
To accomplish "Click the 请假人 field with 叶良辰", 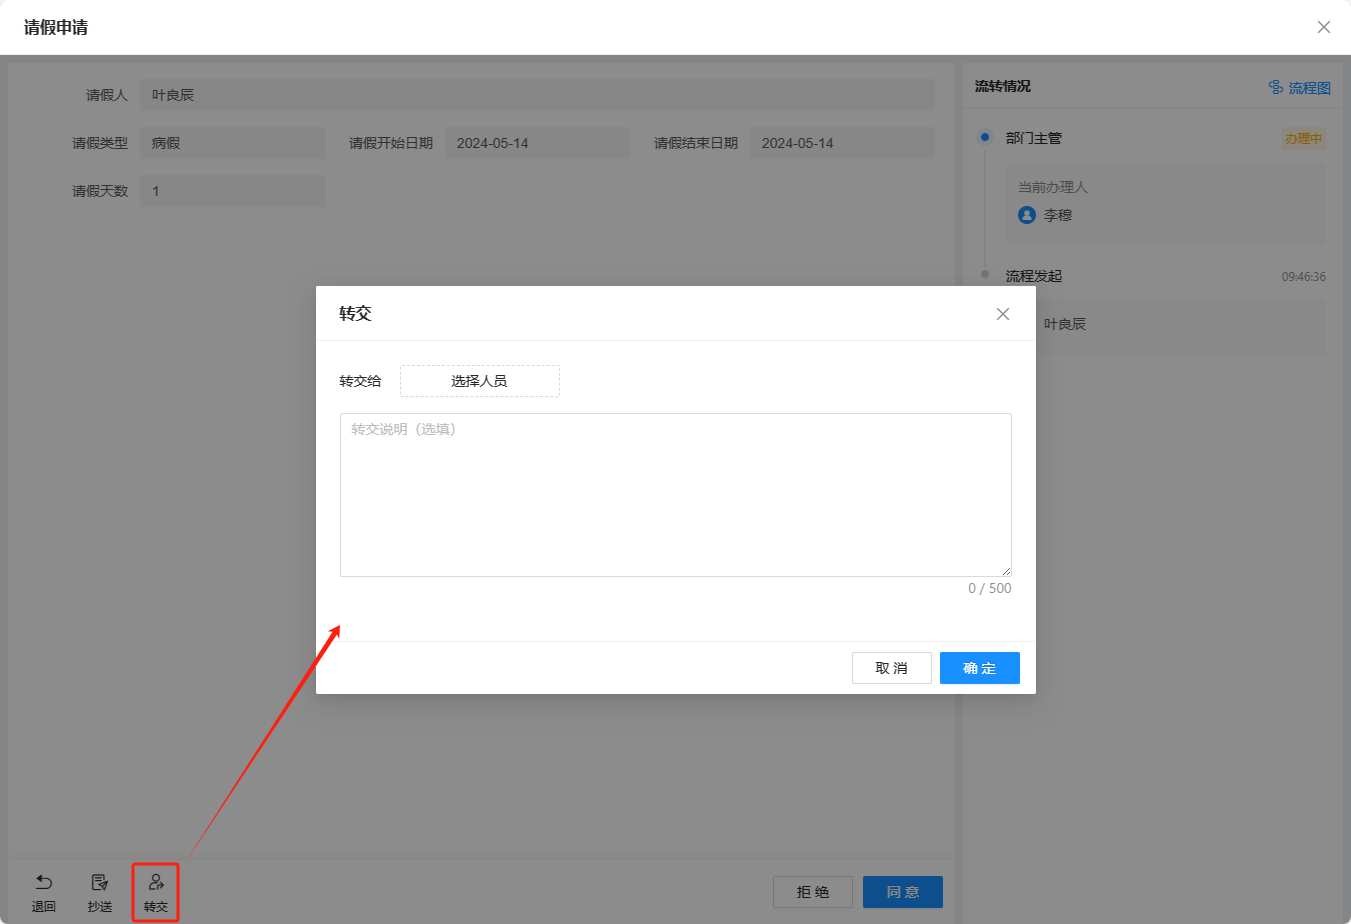I will (x=537, y=95).
